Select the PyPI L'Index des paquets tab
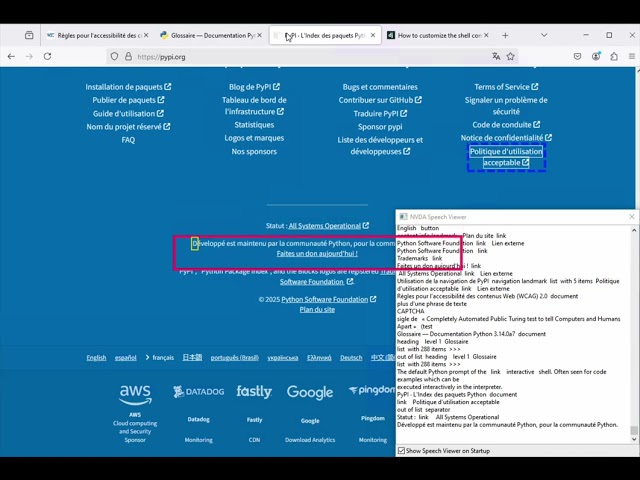Viewport: 640px width, 480px height. click(x=324, y=36)
